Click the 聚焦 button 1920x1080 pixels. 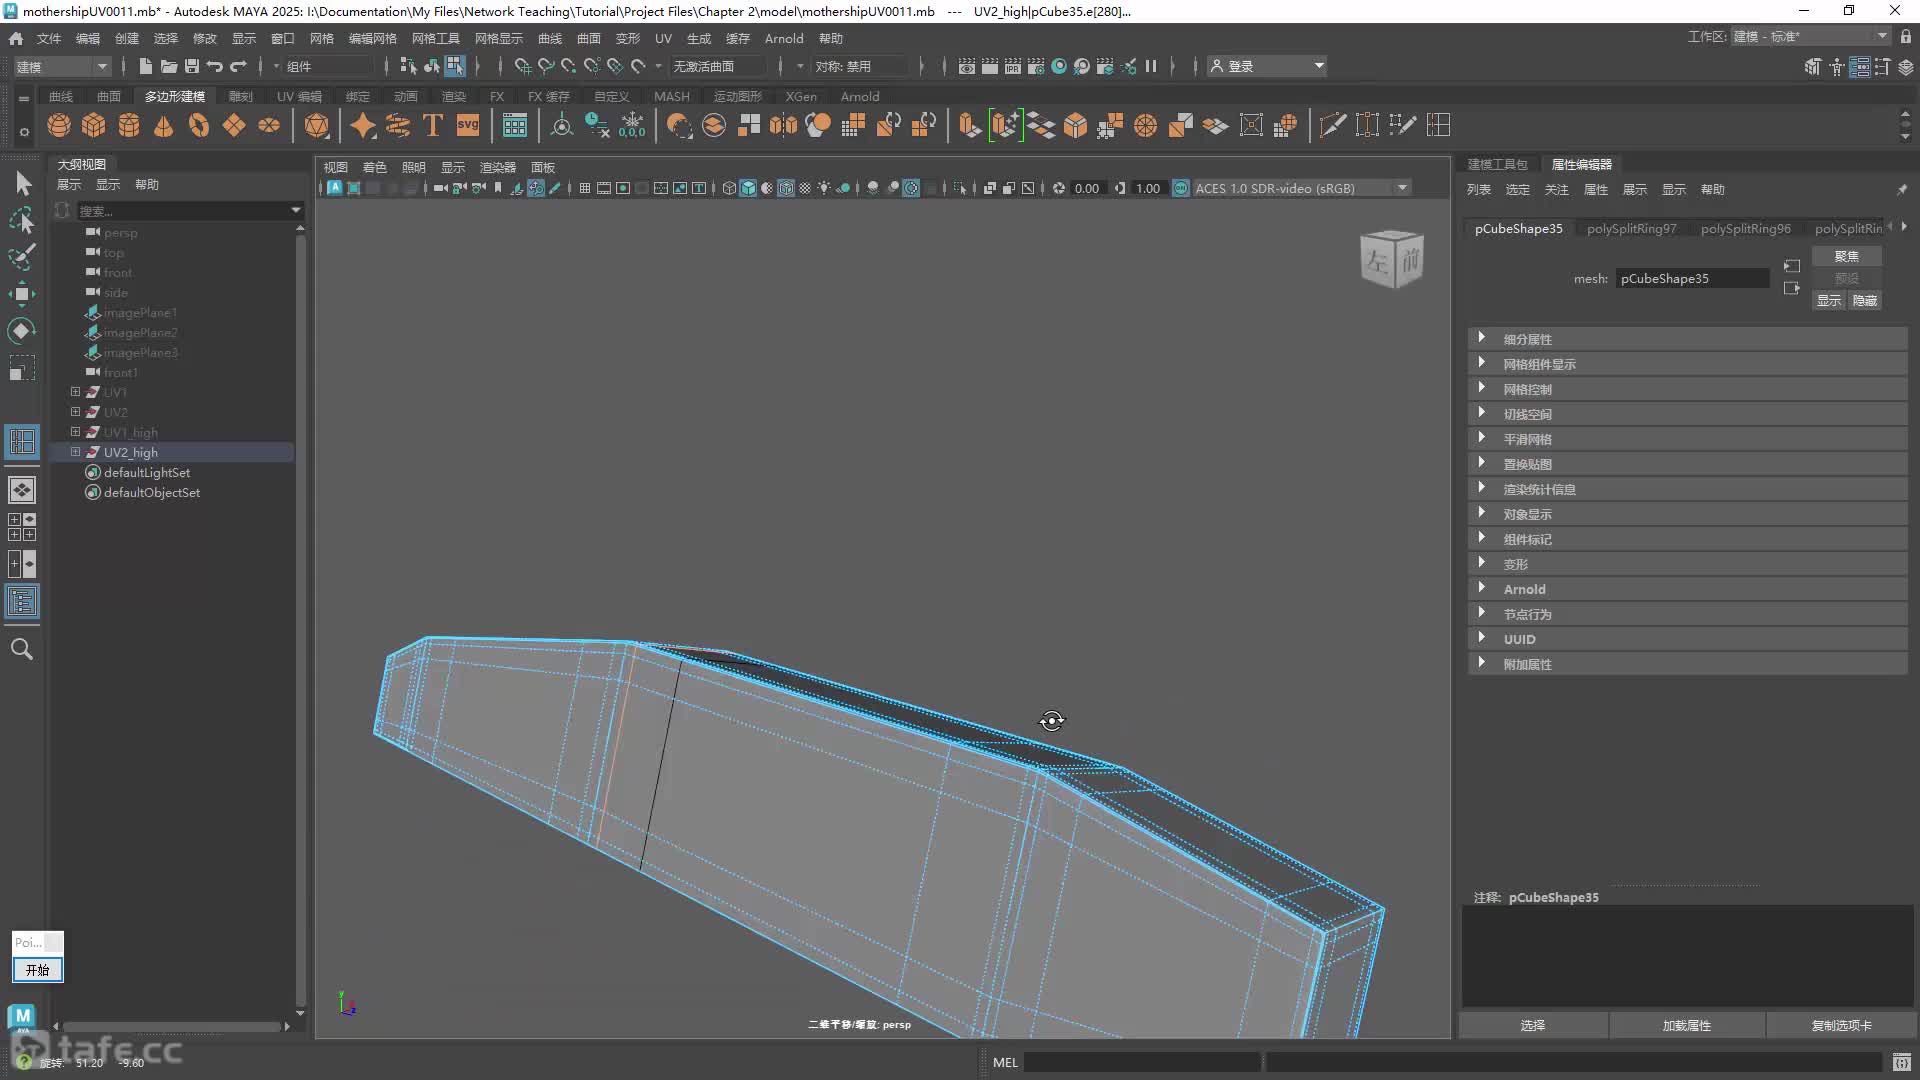pyautogui.click(x=1846, y=257)
